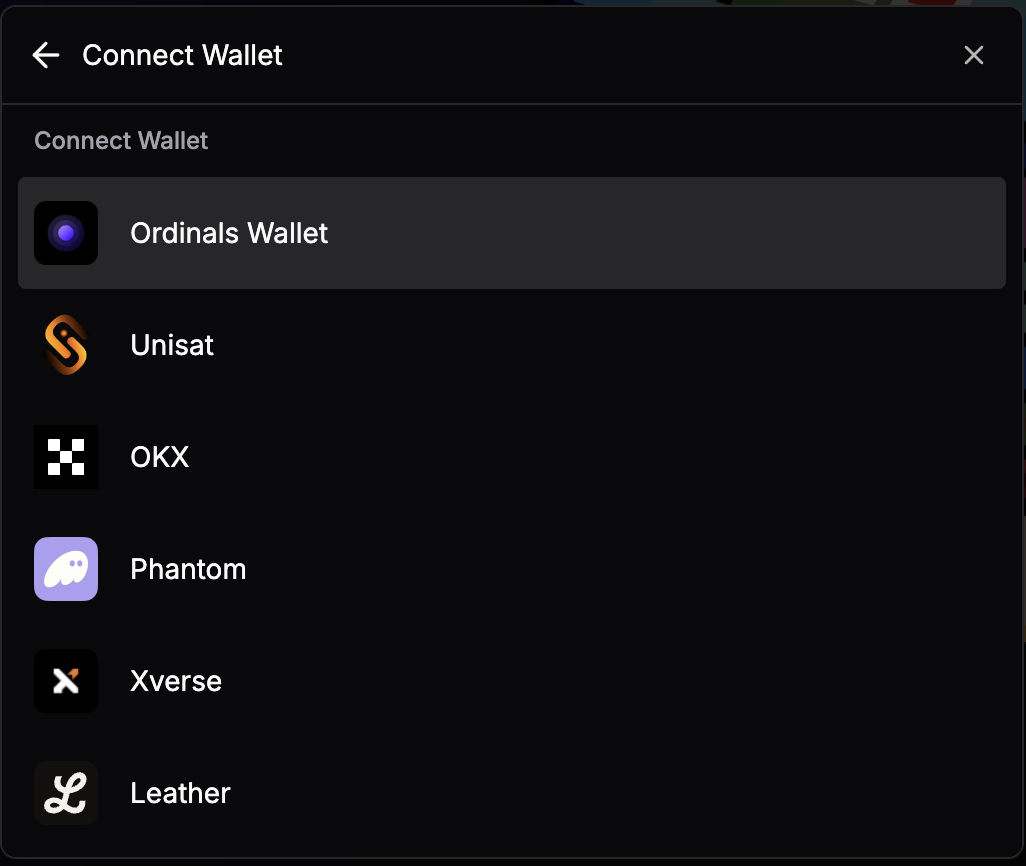1026x866 pixels.
Task: Pick the Leather text label
Action: [180, 793]
